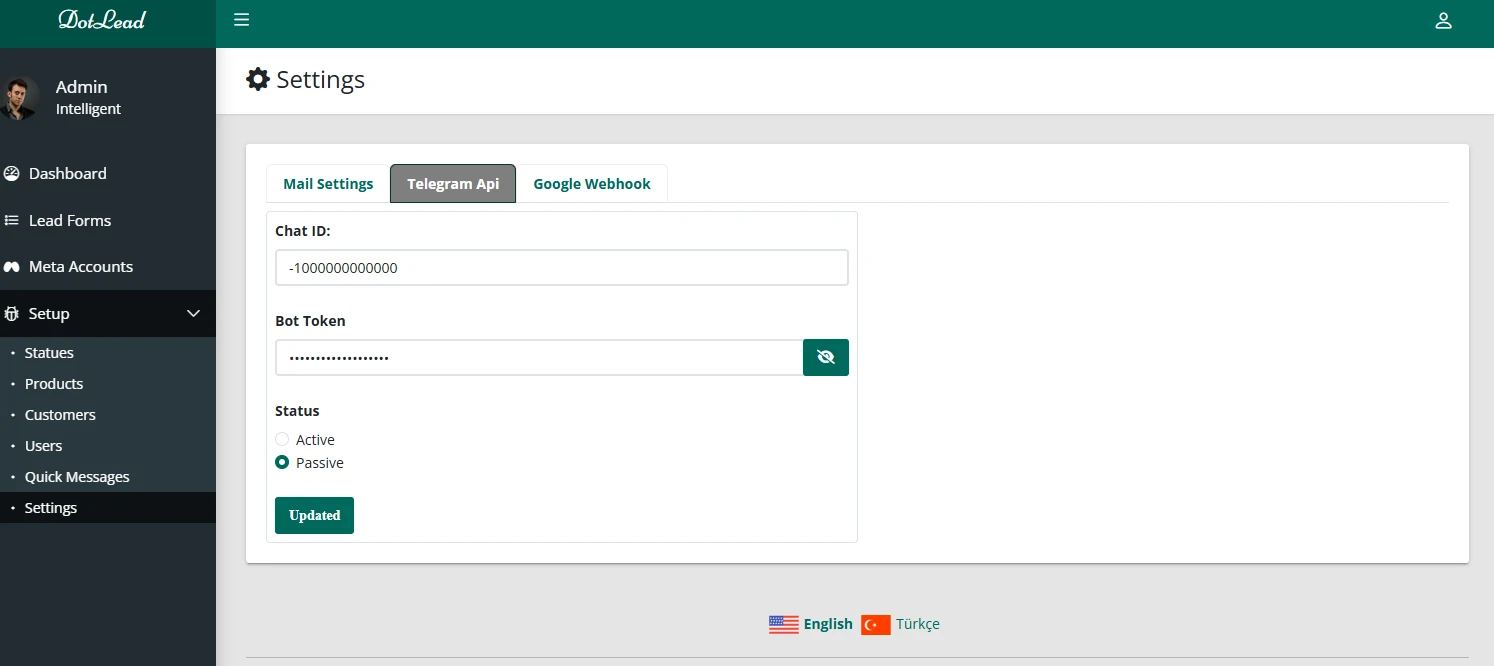The height and width of the screenshot is (666, 1494).
Task: Click the Meta Accounts icon
Action: 12,267
